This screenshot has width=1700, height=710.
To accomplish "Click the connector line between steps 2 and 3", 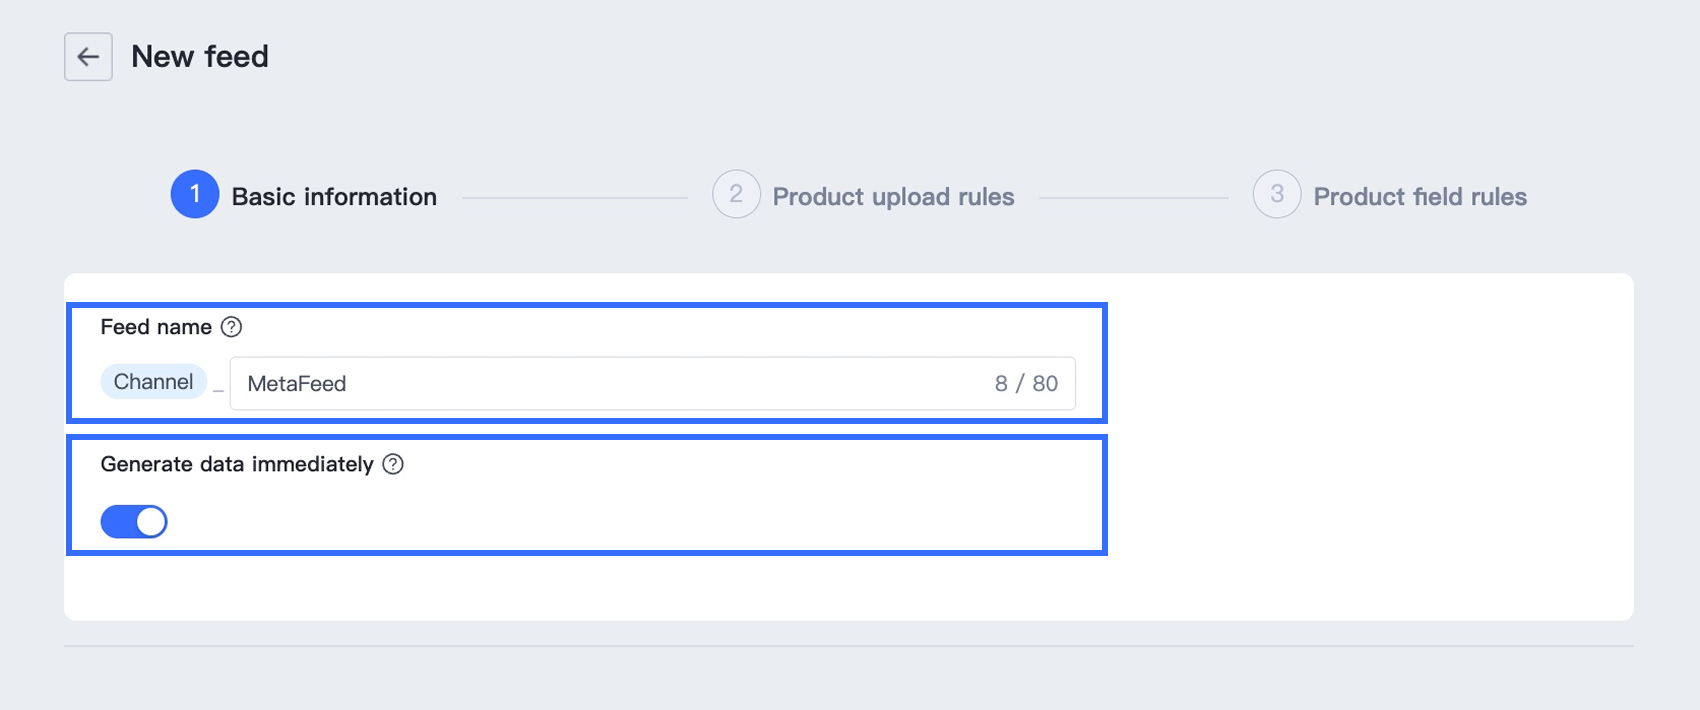I will click(x=1134, y=198).
